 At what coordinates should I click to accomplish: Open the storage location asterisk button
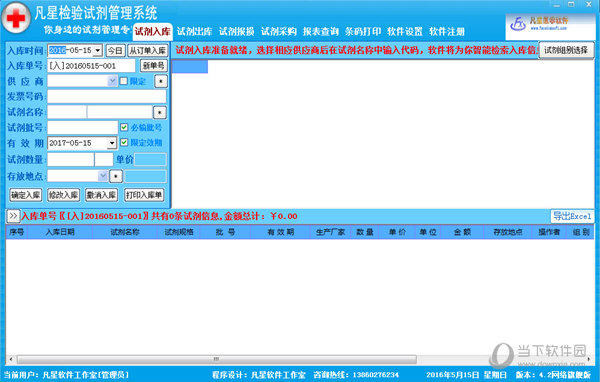tap(116, 176)
